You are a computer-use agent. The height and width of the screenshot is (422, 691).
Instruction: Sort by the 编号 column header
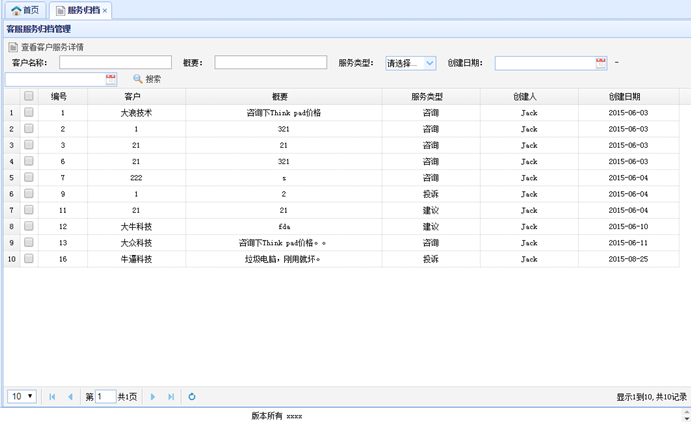tap(63, 96)
